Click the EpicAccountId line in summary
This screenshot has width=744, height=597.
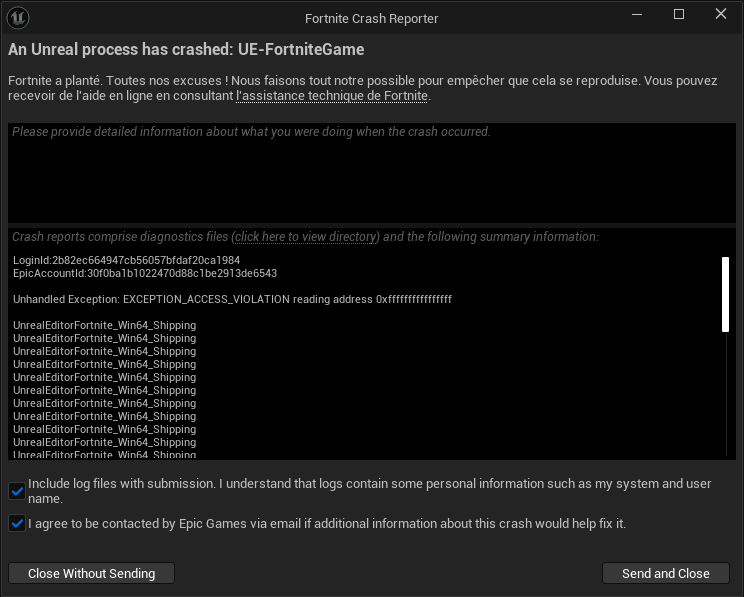pos(145,273)
